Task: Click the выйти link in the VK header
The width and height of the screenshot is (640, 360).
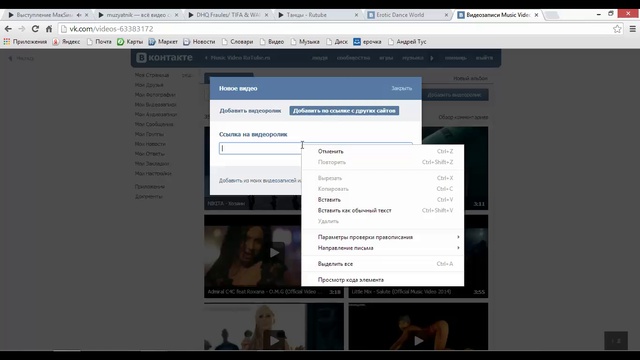Action: pos(484,58)
